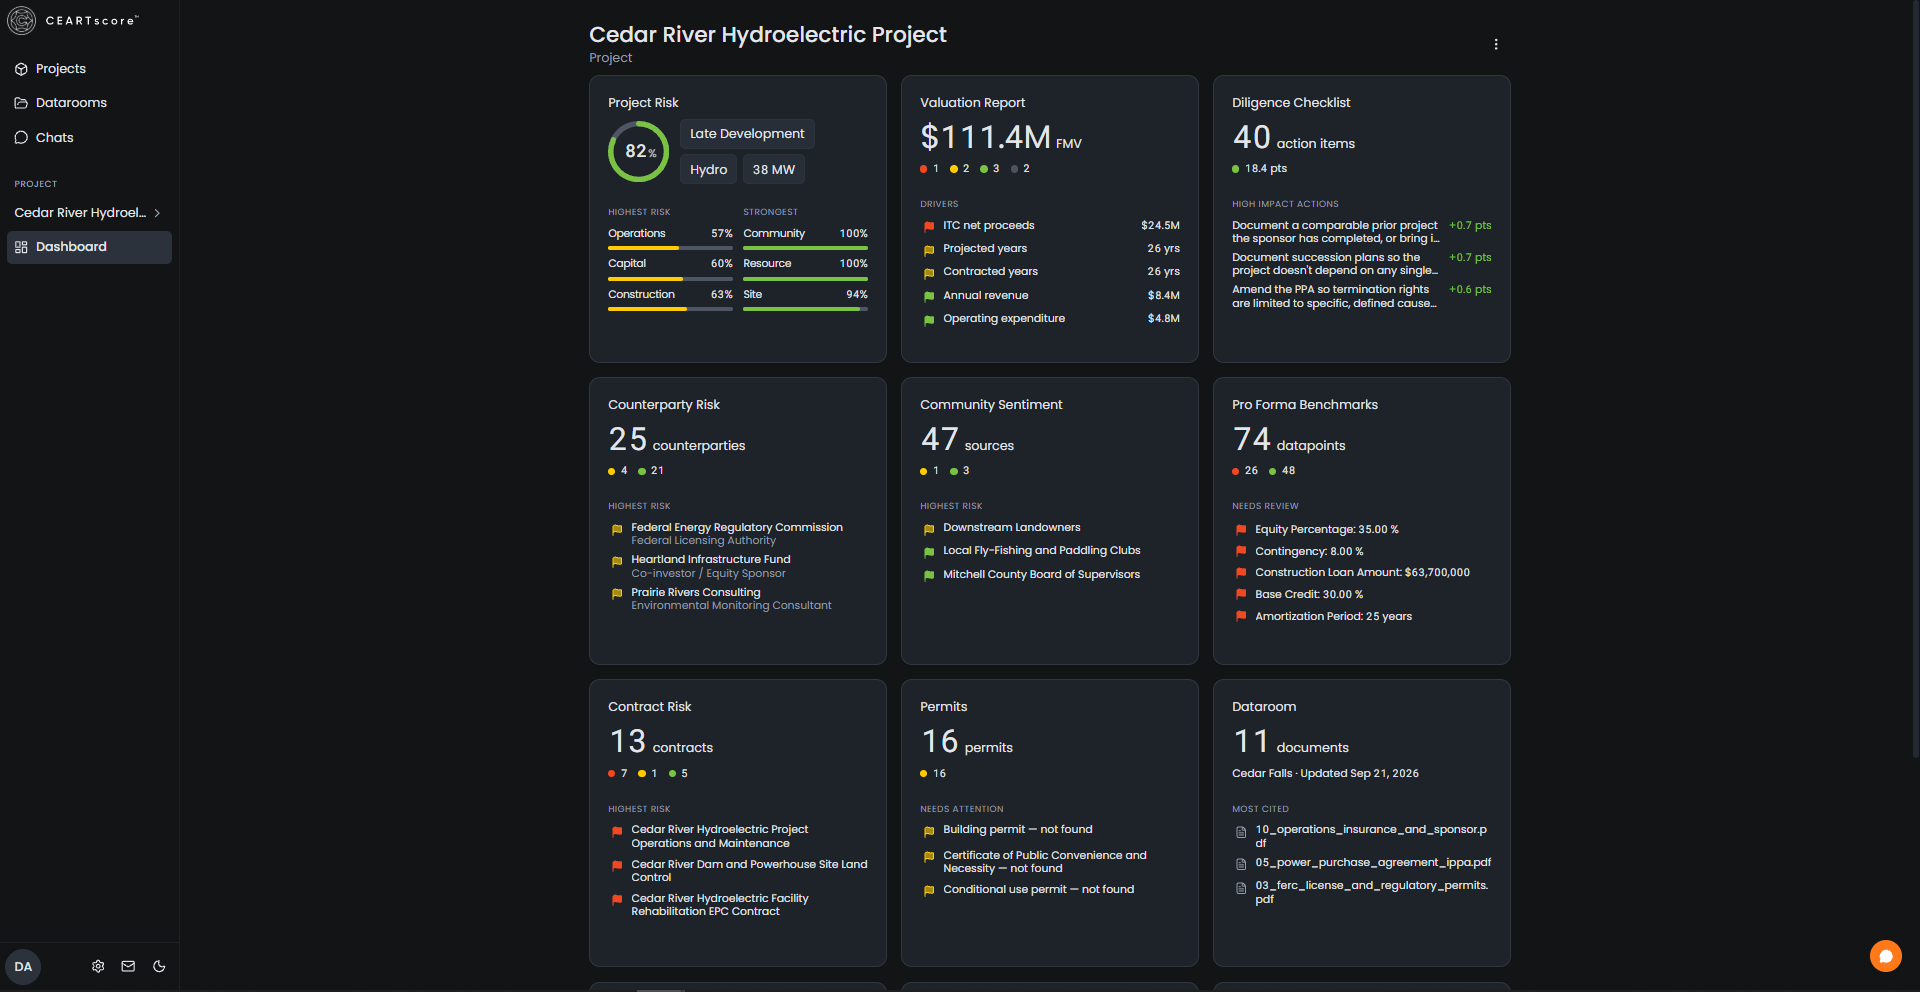The height and width of the screenshot is (992, 1920).
Task: Click 'Document succession plans' action item
Action: point(1335,264)
